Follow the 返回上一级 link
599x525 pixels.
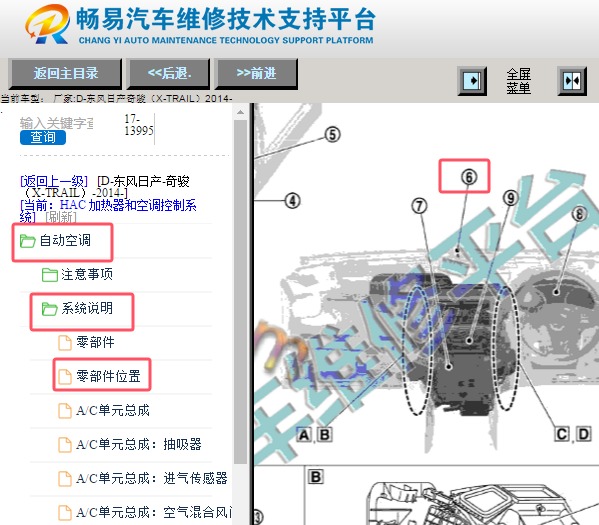coord(54,181)
